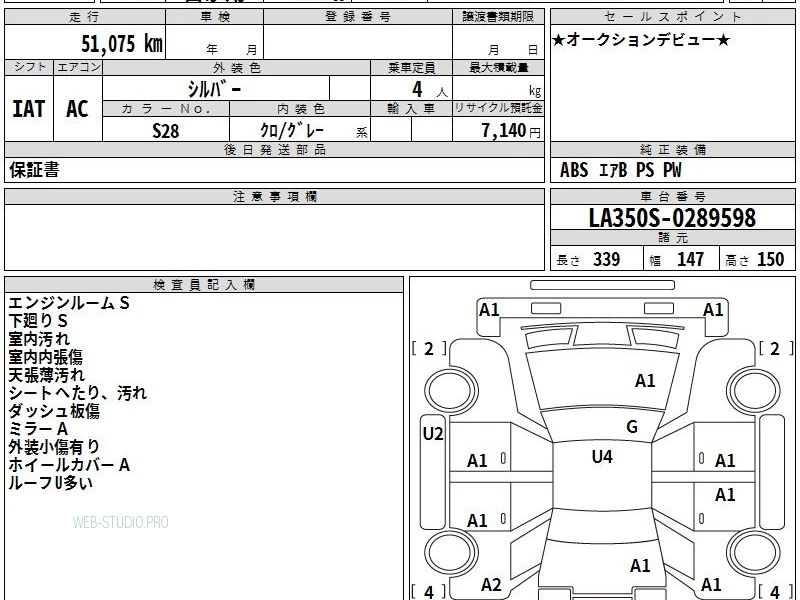This screenshot has width=800, height=600.
Task: Click the A1 mark on the hood
Action: click(645, 381)
